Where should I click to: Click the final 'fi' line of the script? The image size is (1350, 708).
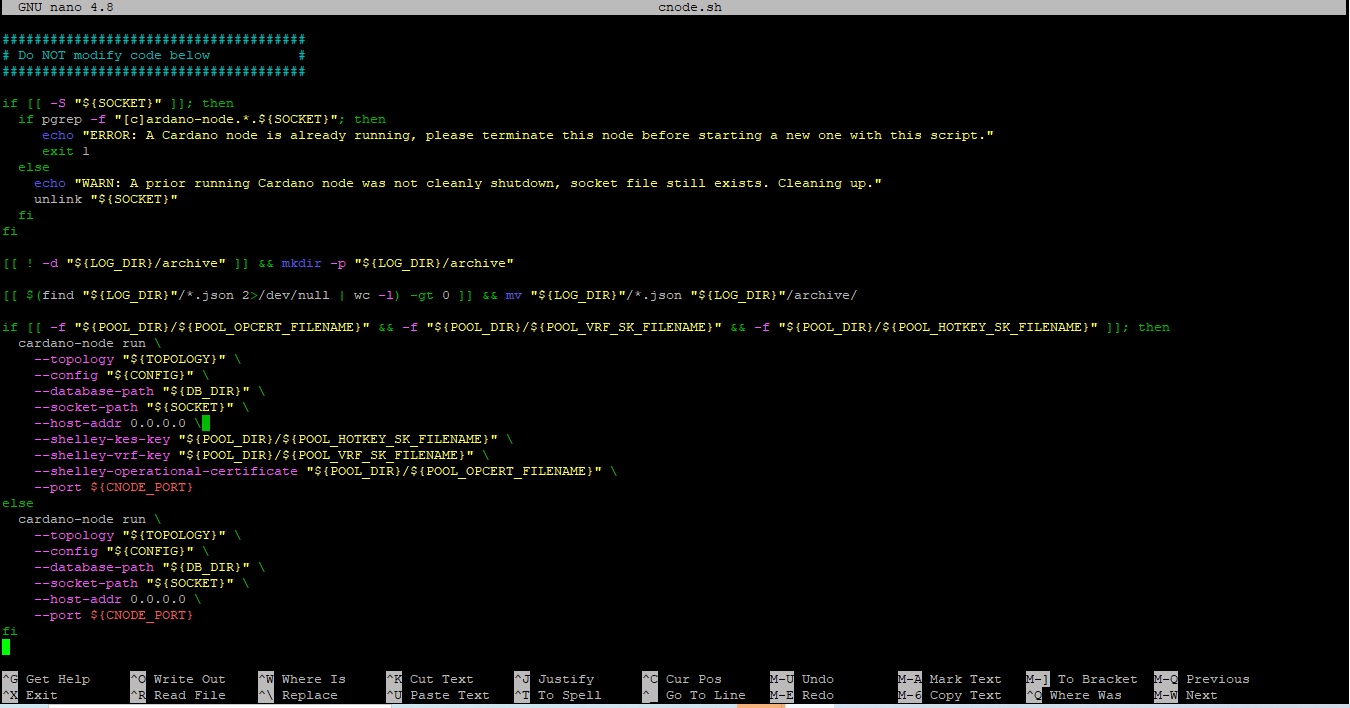(10, 631)
